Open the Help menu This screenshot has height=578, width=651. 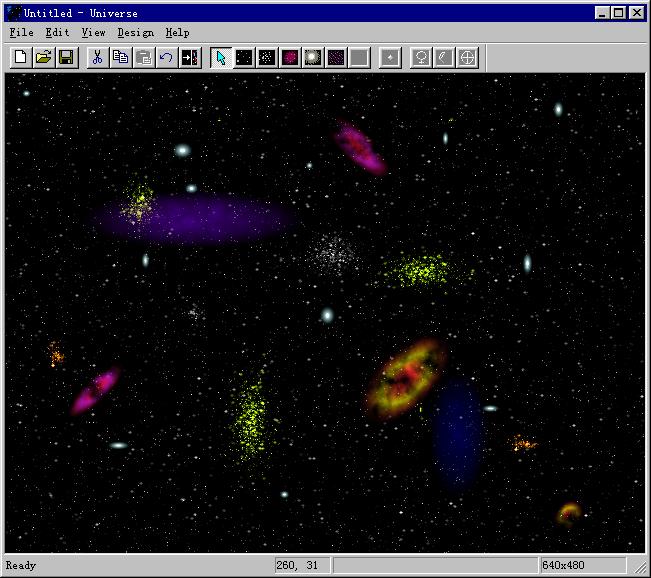click(178, 32)
